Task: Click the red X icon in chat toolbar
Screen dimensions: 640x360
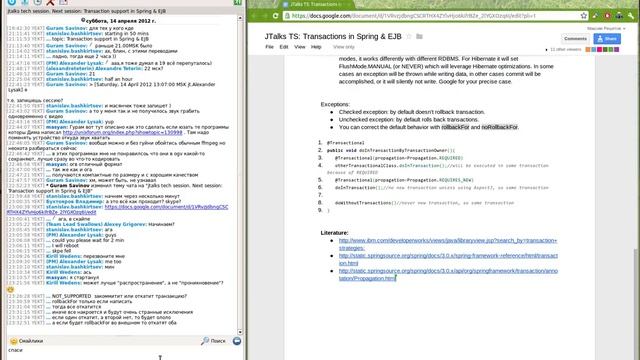Action: coord(50,2)
